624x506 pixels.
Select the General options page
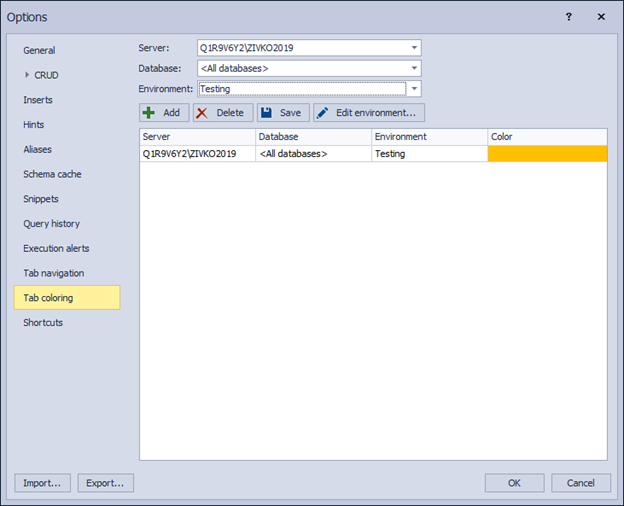coord(39,51)
